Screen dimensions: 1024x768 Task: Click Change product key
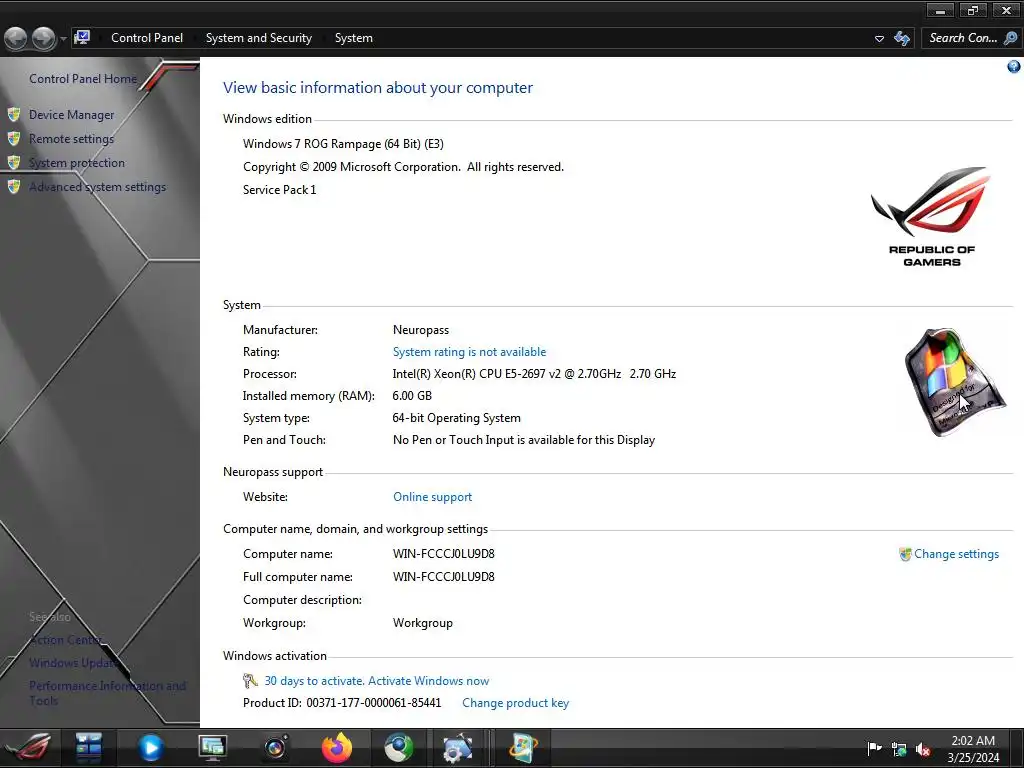pos(516,703)
